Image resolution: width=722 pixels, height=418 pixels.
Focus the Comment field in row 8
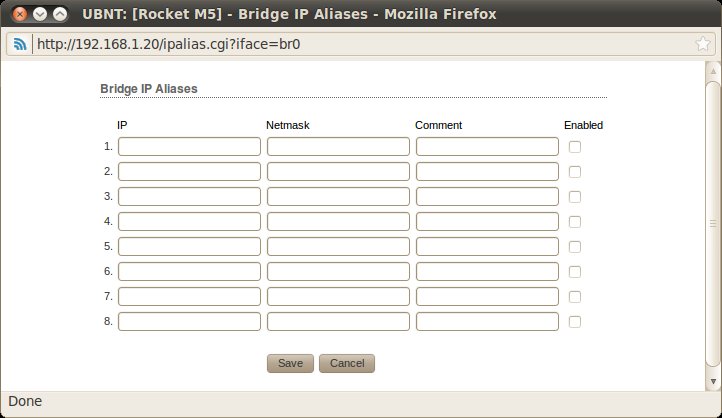(487, 322)
